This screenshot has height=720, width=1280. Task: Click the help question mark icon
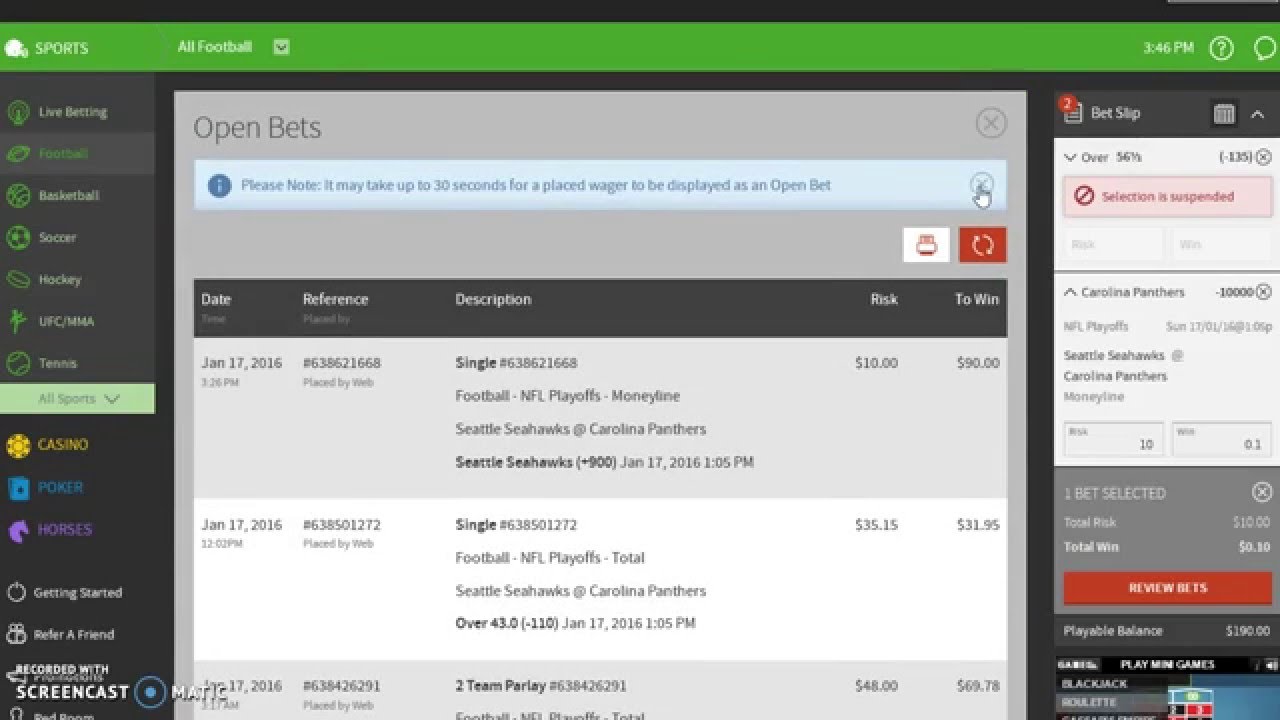click(1221, 48)
